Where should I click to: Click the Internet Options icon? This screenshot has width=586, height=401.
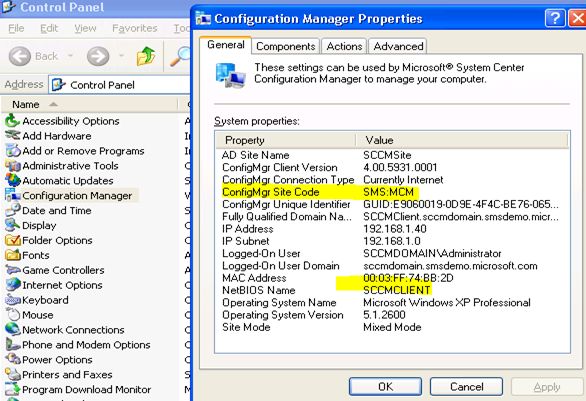12,285
